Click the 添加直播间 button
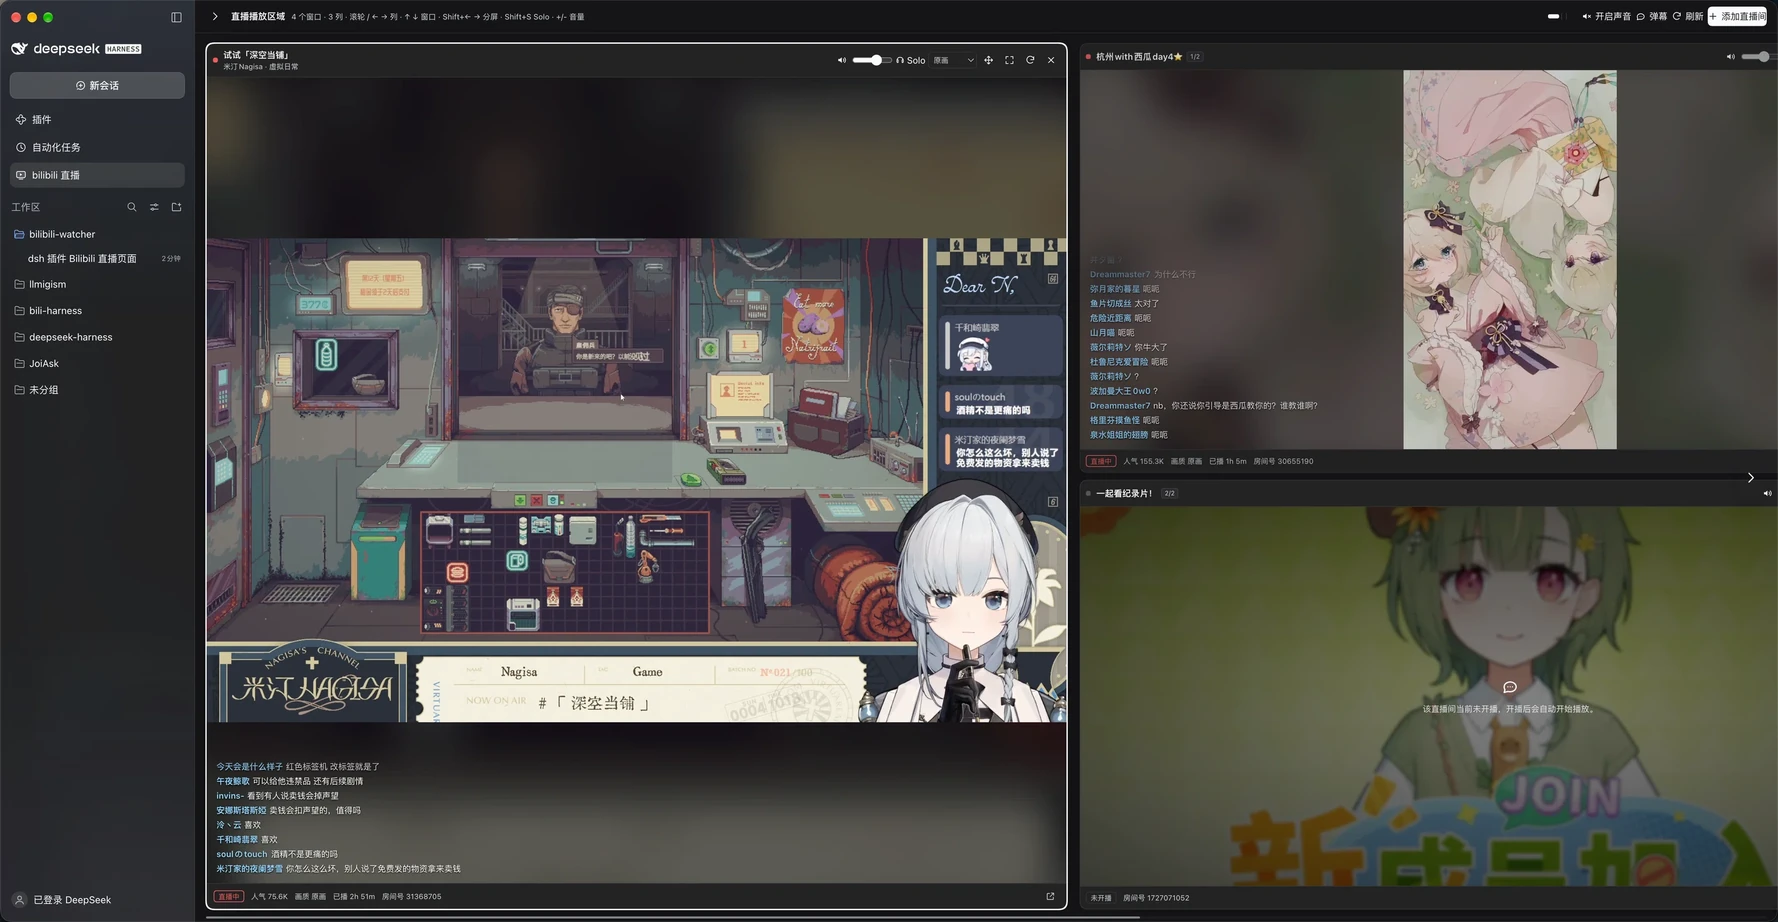1778x922 pixels. [1738, 16]
